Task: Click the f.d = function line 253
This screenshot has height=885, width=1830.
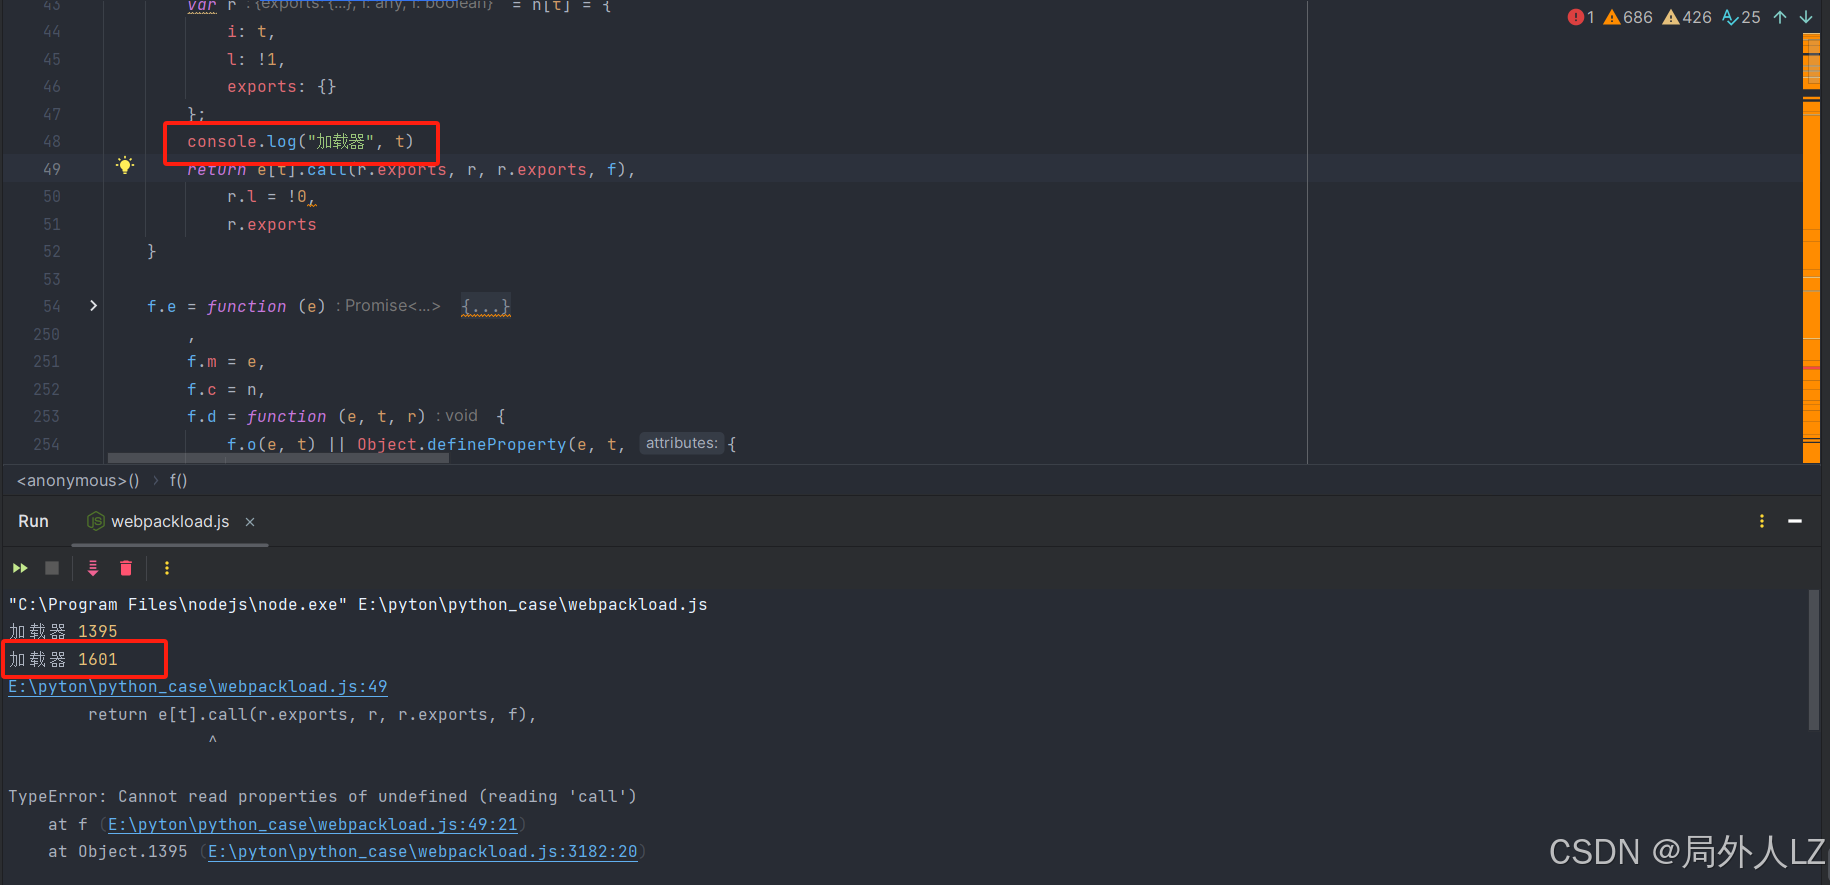Action: (x=346, y=416)
